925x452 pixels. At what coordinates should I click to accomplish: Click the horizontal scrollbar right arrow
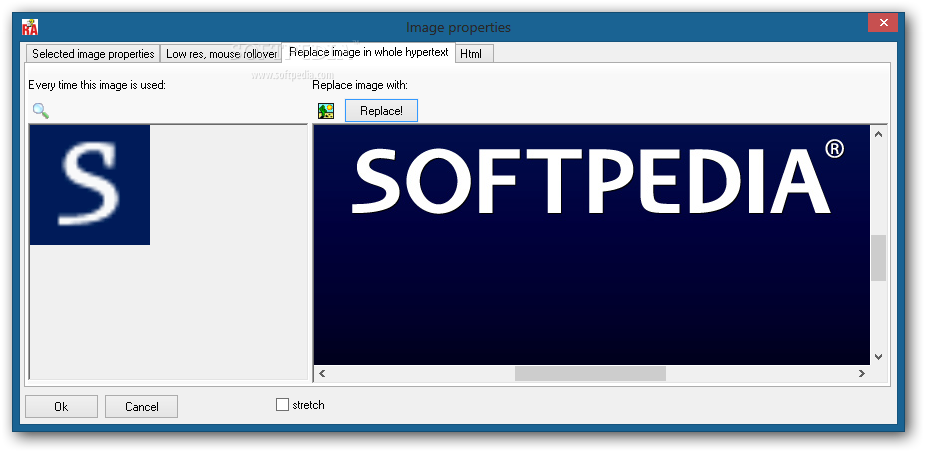[862, 374]
